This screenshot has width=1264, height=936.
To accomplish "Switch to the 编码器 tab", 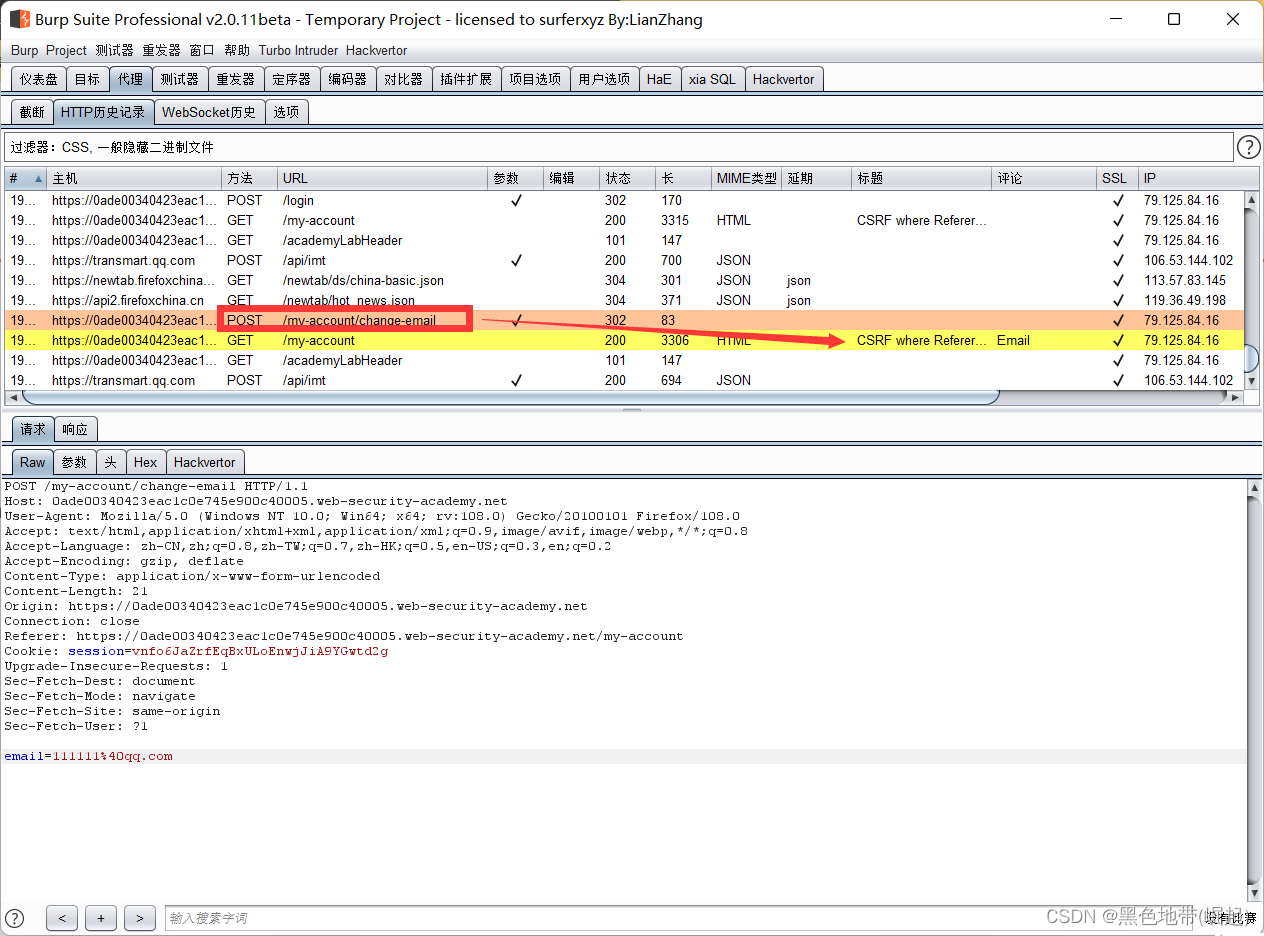I will [348, 79].
